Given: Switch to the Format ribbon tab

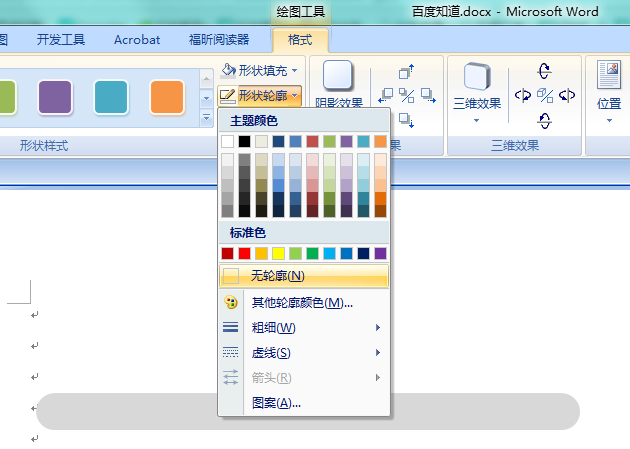Looking at the screenshot, I should point(300,40).
